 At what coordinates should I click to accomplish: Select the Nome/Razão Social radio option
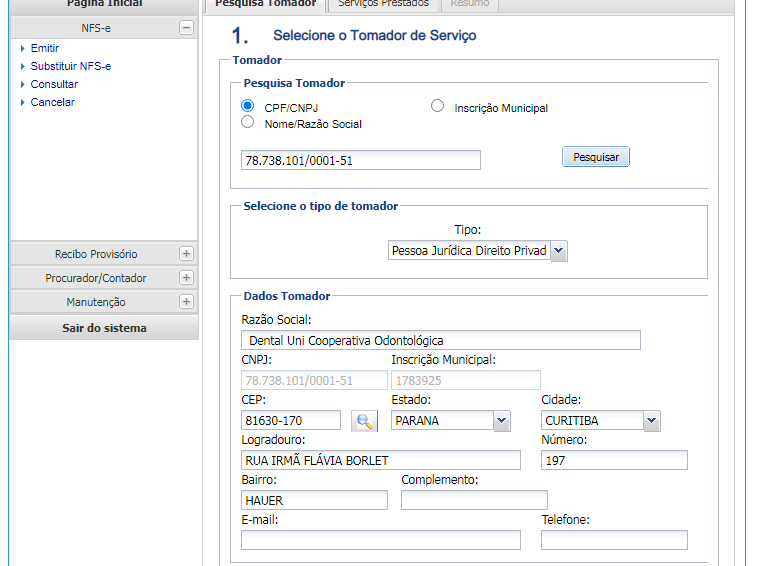pyautogui.click(x=248, y=122)
